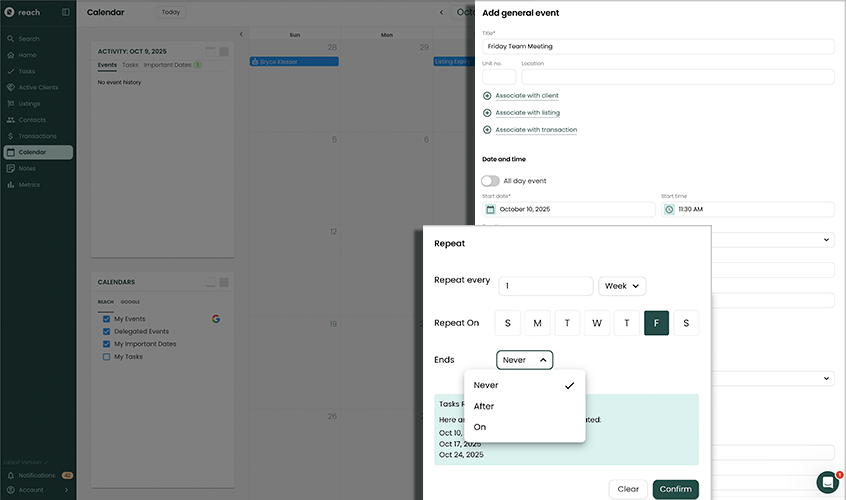Select Monday in Repeat On days
846x500 pixels.
537,323
